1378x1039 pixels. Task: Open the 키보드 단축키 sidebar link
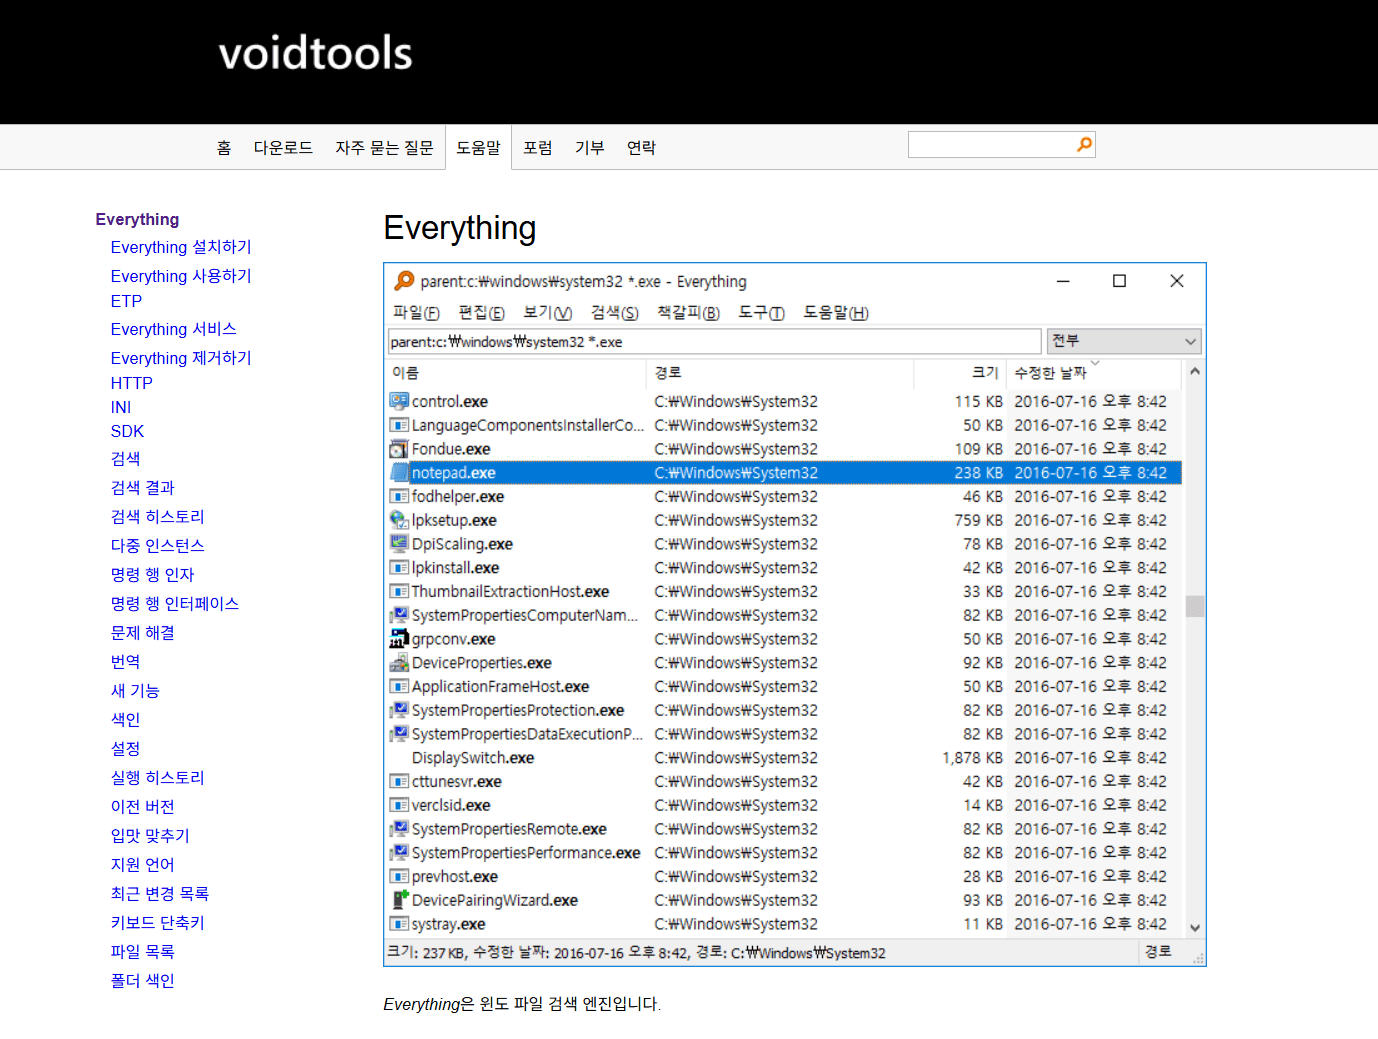[x=157, y=923]
